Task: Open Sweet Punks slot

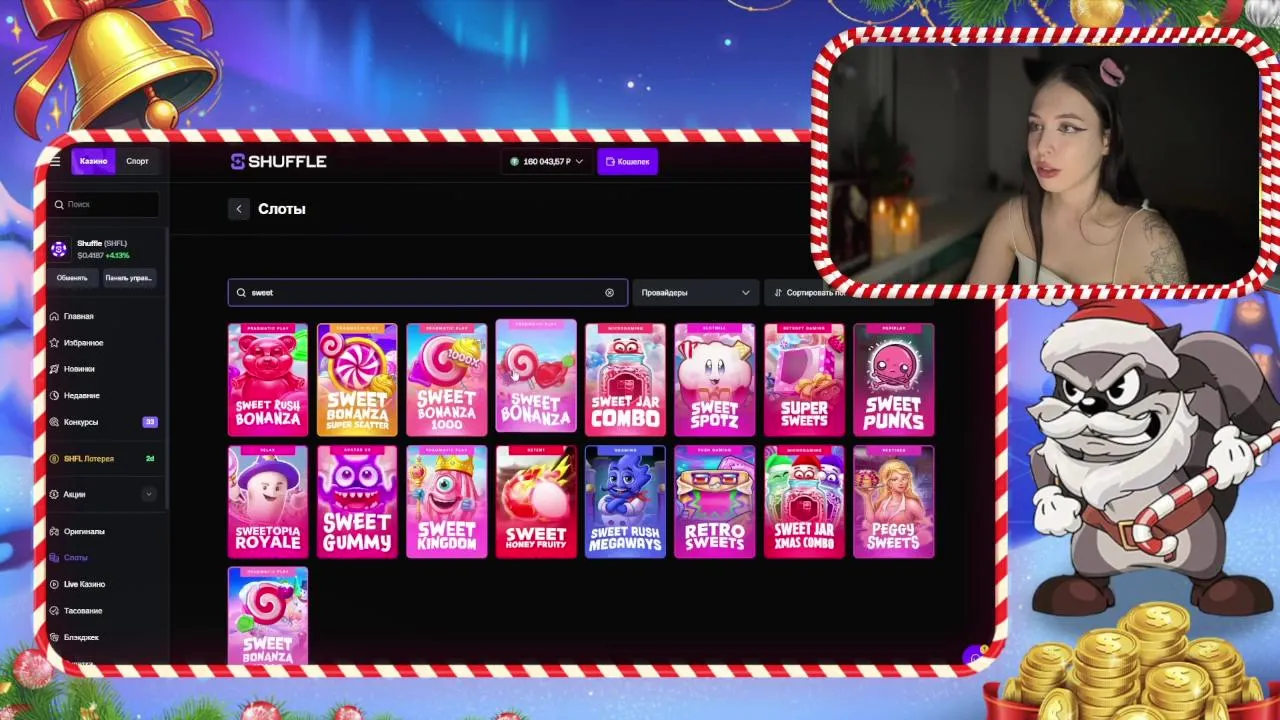Action: coord(893,379)
